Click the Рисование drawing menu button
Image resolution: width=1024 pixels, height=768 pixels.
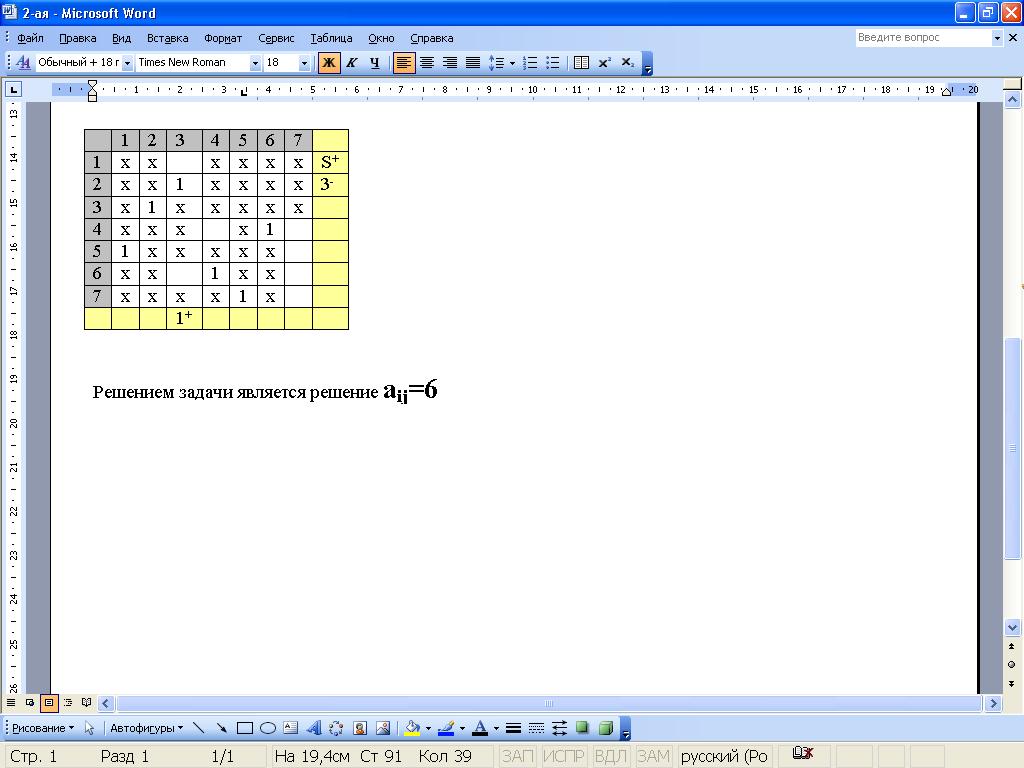coord(43,728)
